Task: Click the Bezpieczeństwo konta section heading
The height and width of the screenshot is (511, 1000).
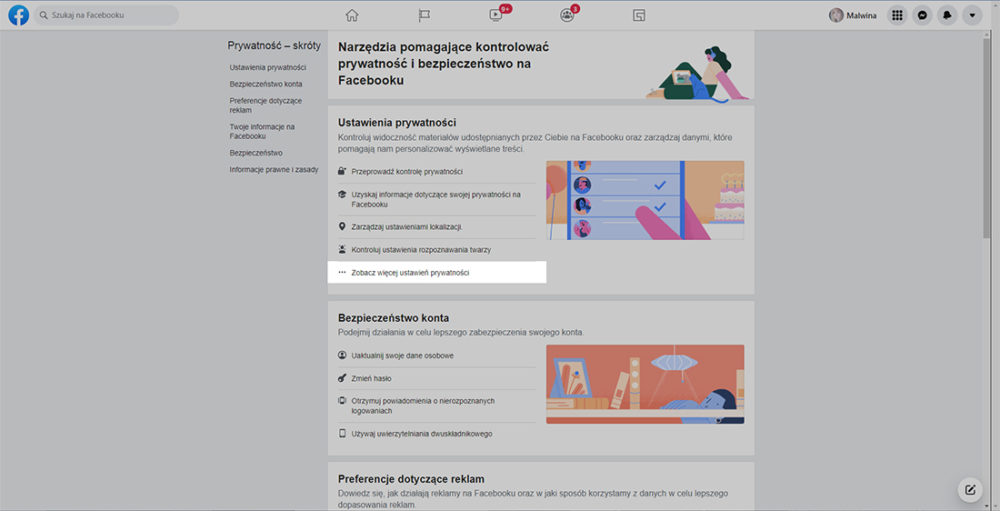Action: 393,318
